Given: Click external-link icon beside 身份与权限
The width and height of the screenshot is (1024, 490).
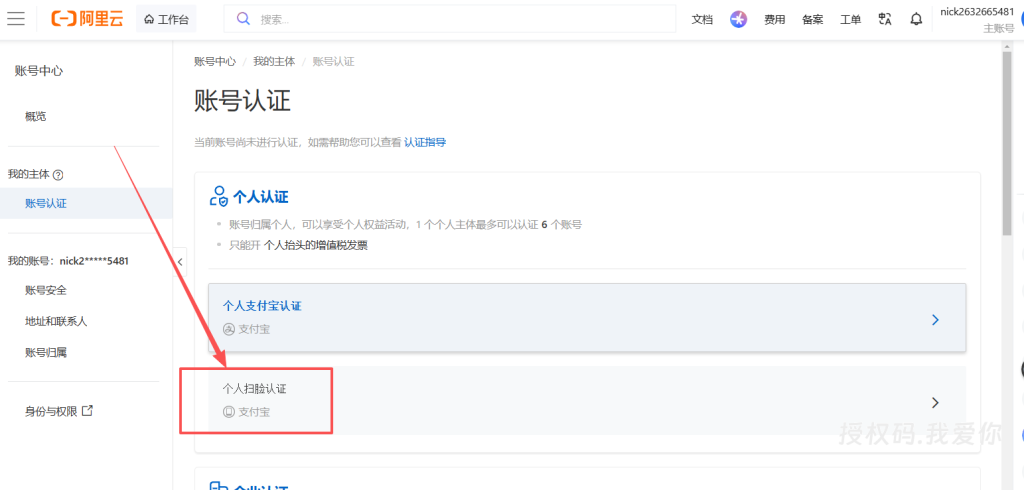Looking at the screenshot, I should click(x=87, y=411).
